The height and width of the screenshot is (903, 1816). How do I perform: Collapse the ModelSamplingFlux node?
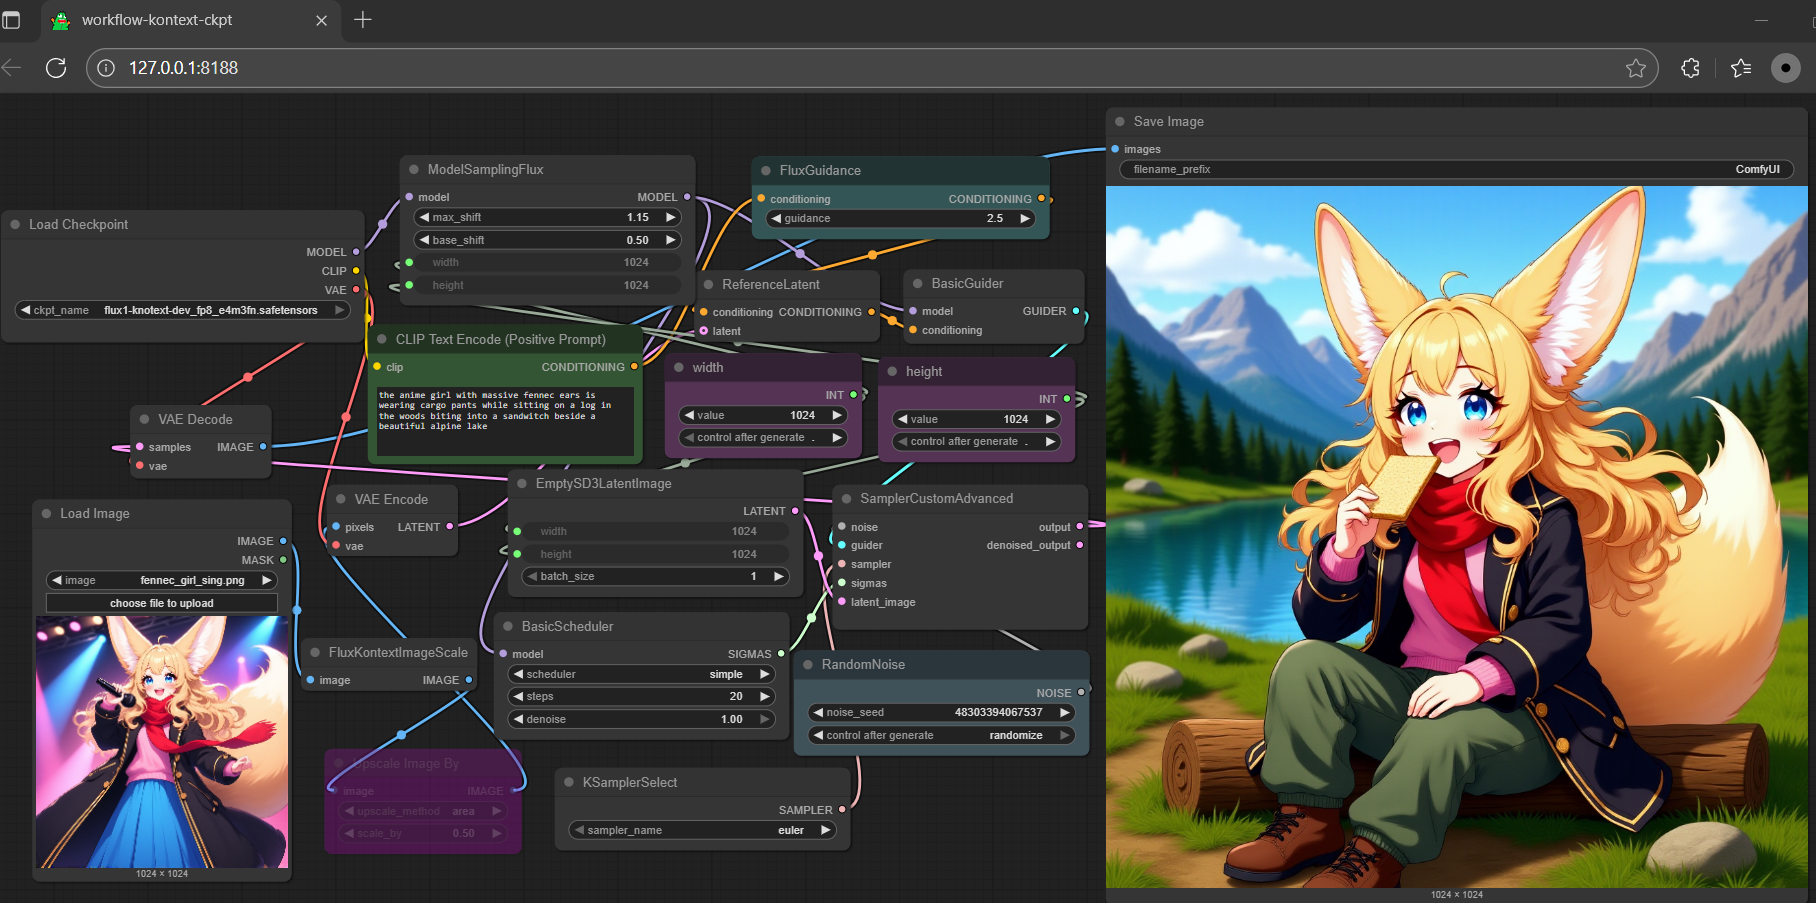point(414,169)
